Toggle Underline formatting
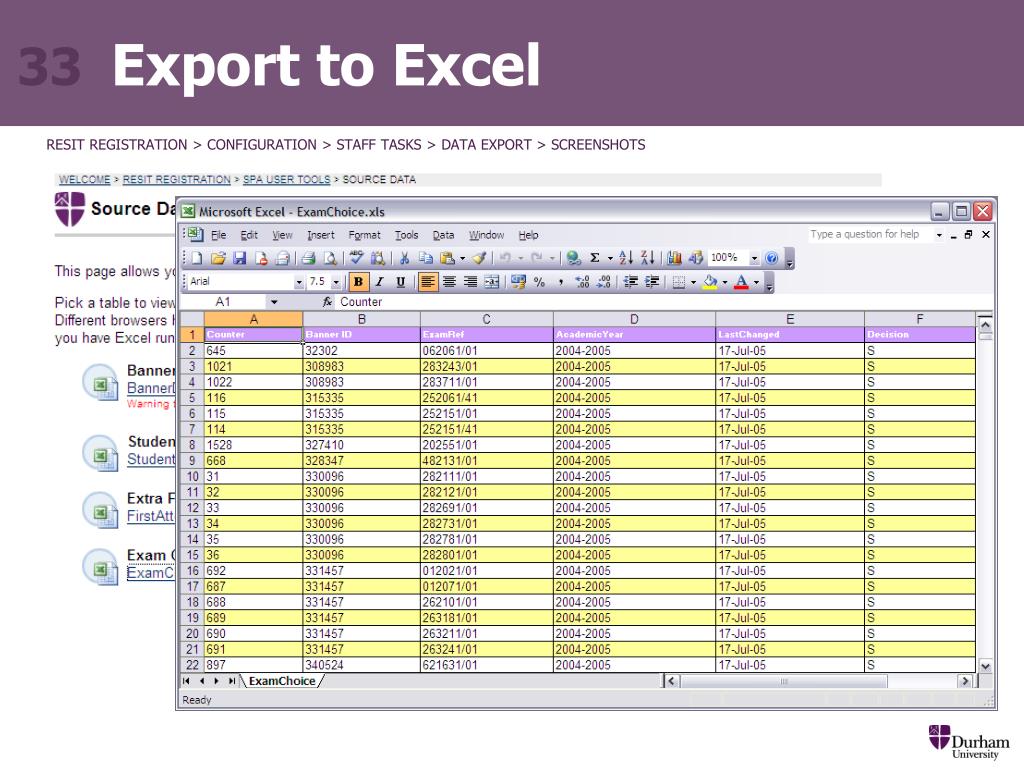The width and height of the screenshot is (1024, 768). tap(400, 283)
